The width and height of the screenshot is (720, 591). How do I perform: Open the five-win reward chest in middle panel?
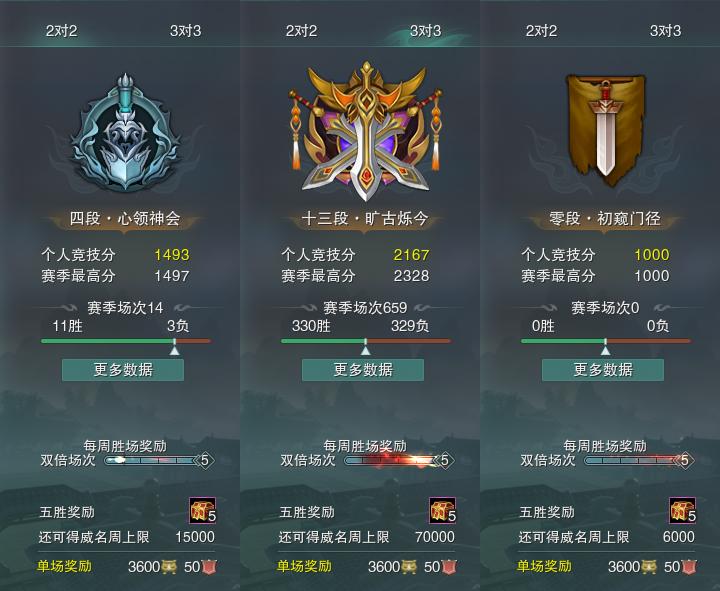pos(443,511)
